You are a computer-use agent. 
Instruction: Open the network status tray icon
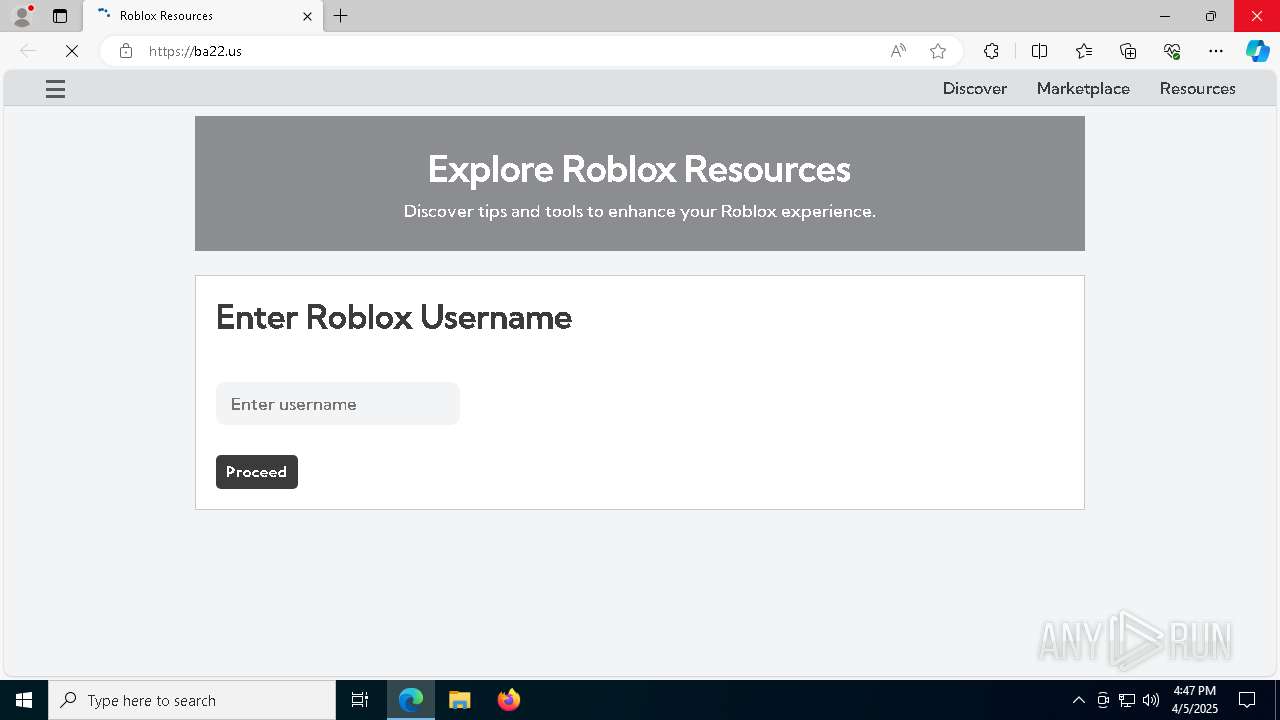(x=1127, y=700)
